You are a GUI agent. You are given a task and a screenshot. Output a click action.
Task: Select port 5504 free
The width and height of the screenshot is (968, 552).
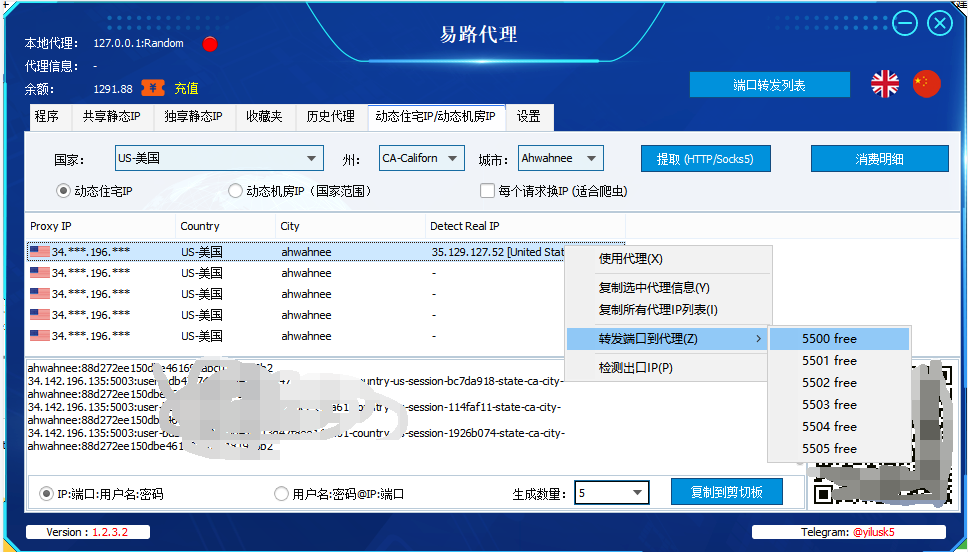pos(840,427)
